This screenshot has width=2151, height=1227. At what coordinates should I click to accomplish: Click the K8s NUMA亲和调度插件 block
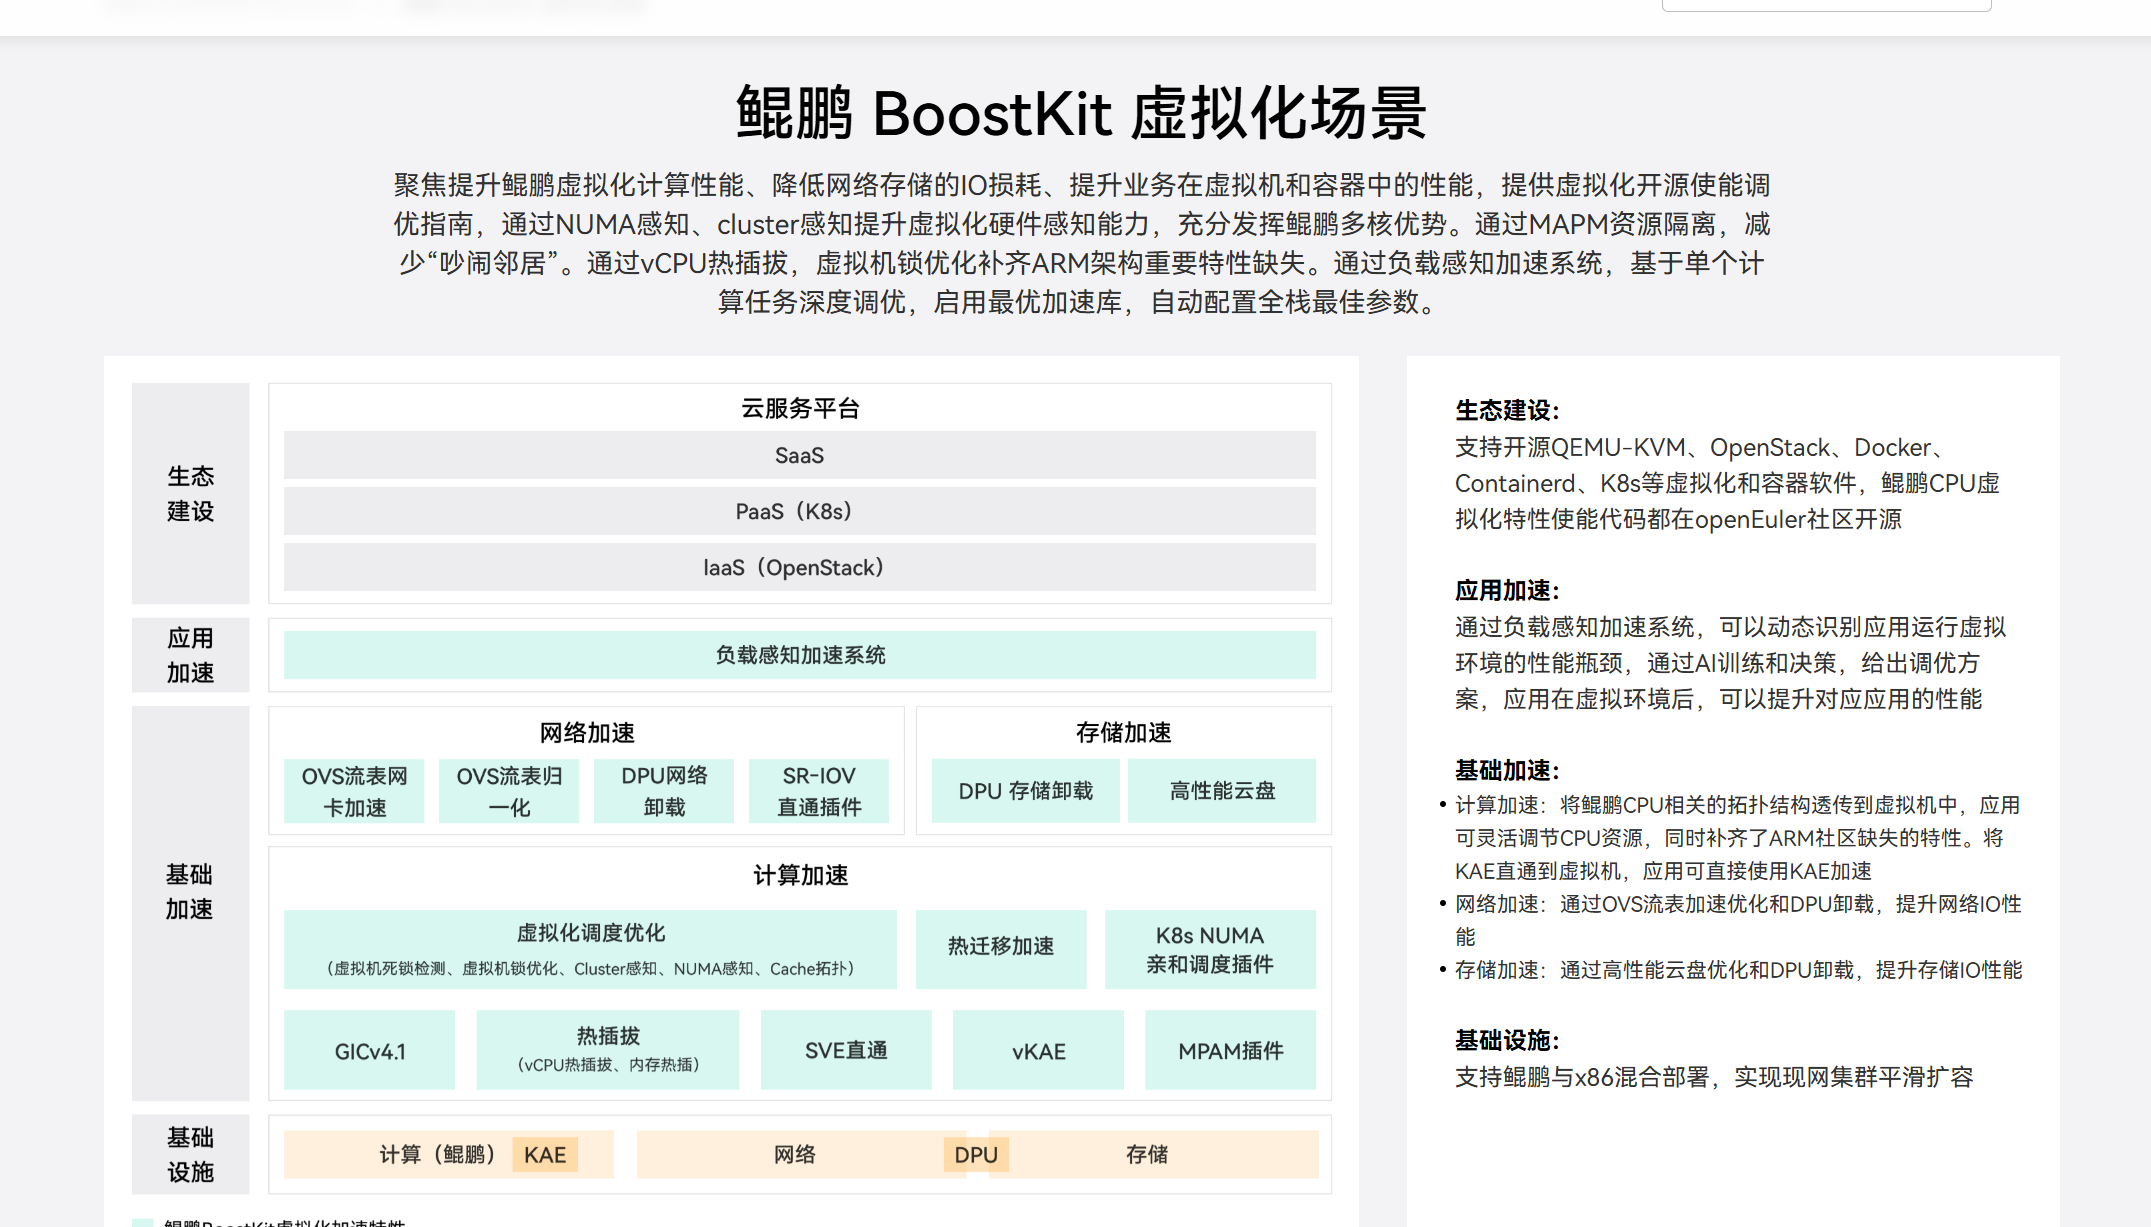pos(1210,949)
